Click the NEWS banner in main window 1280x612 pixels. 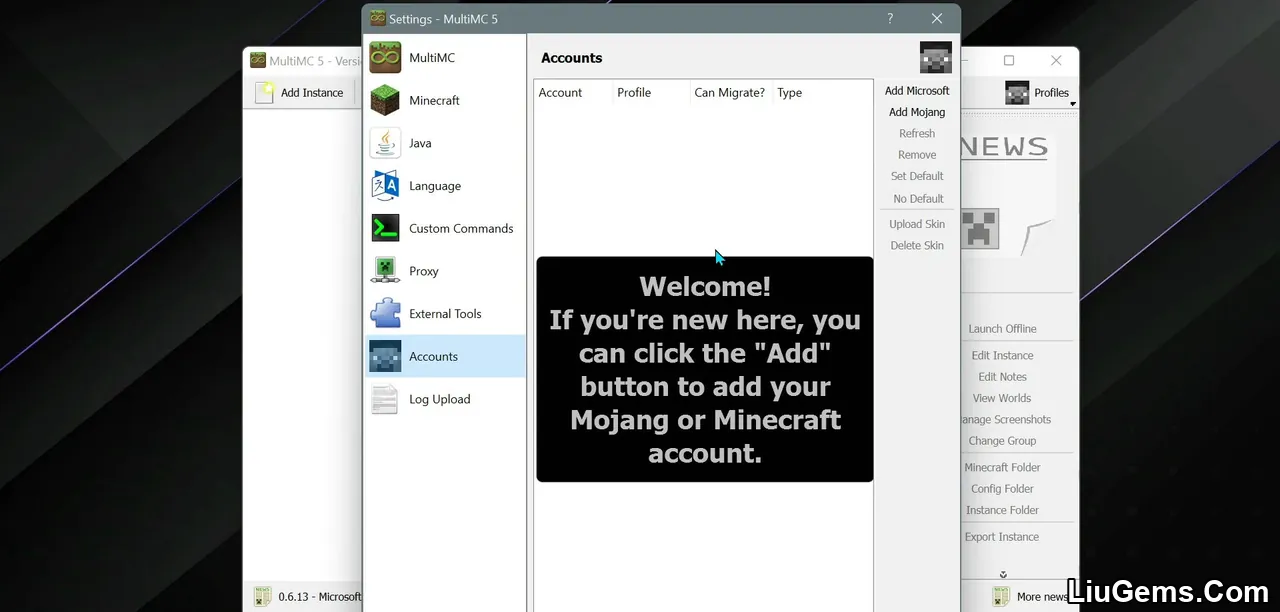(1004, 147)
